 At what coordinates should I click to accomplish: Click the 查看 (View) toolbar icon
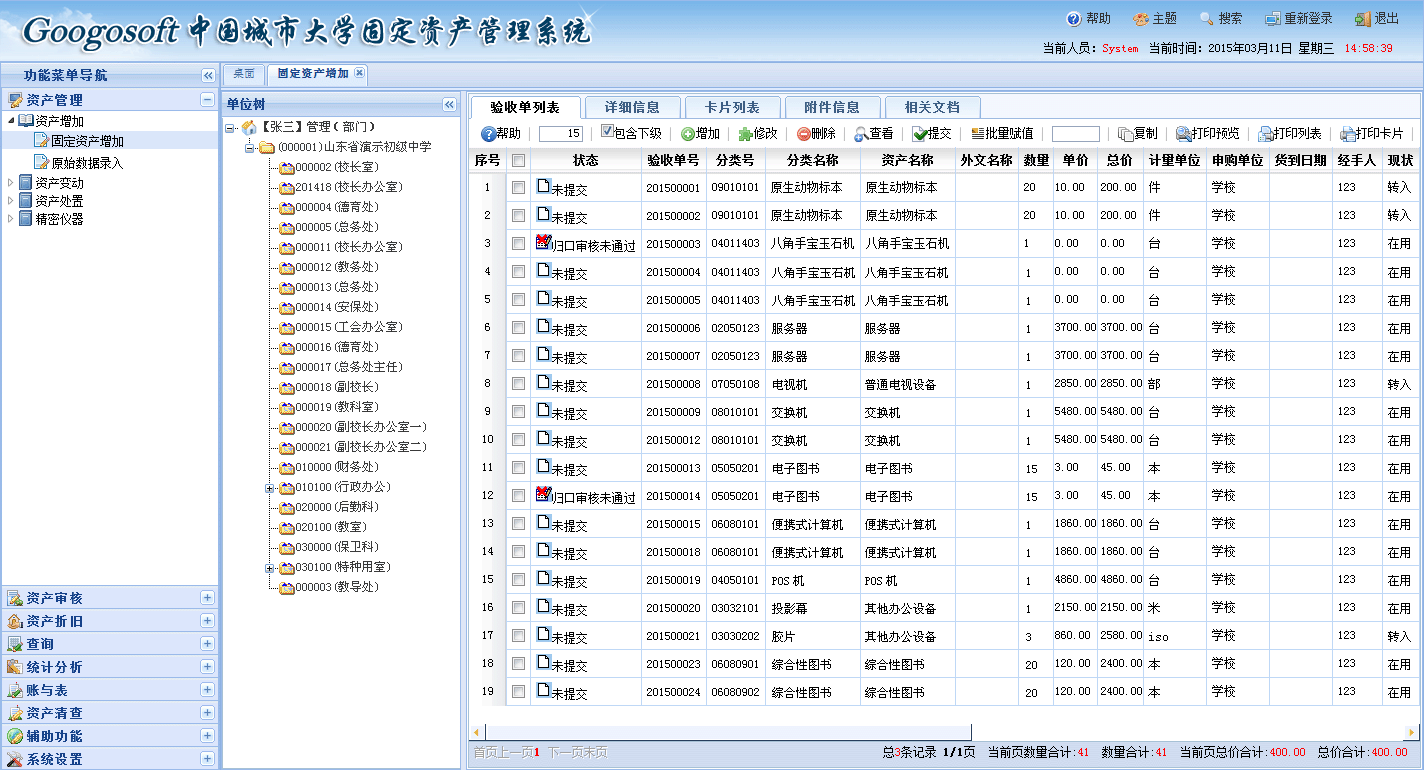pyautogui.click(x=861, y=134)
